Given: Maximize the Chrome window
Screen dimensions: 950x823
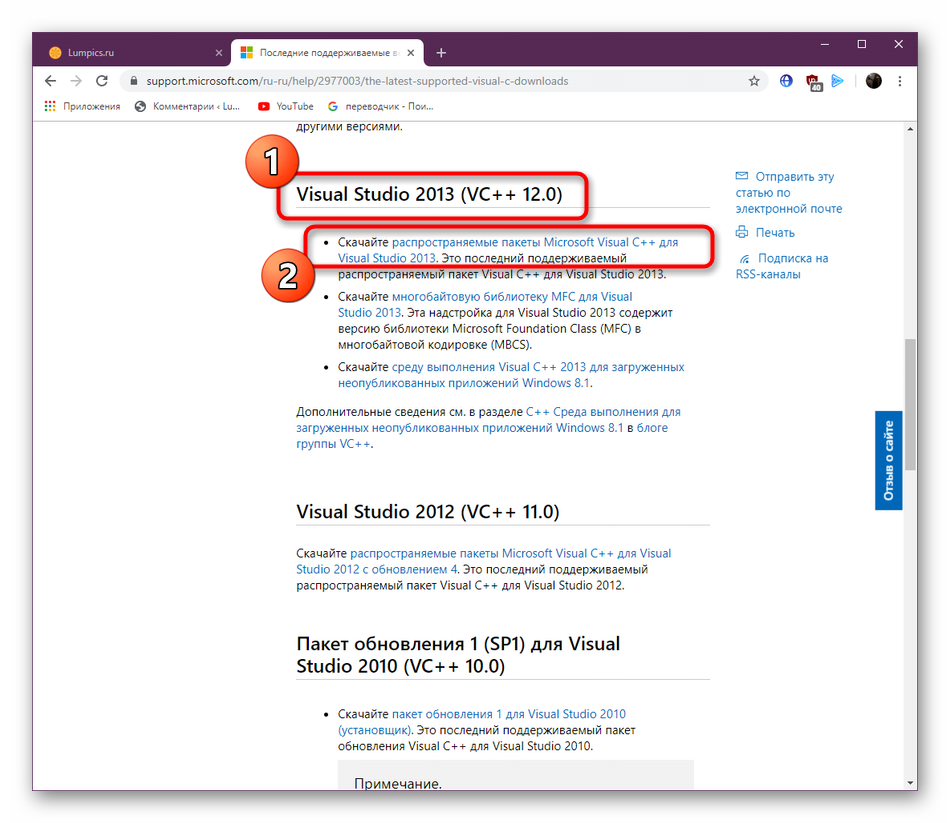Looking at the screenshot, I should coord(862,44).
